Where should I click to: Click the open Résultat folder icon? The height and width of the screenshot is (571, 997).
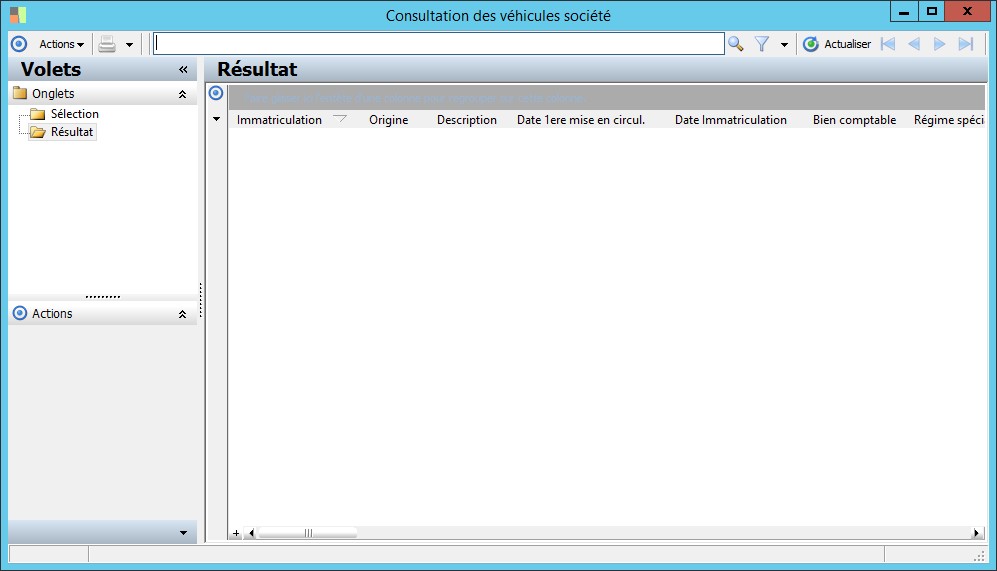(x=38, y=132)
